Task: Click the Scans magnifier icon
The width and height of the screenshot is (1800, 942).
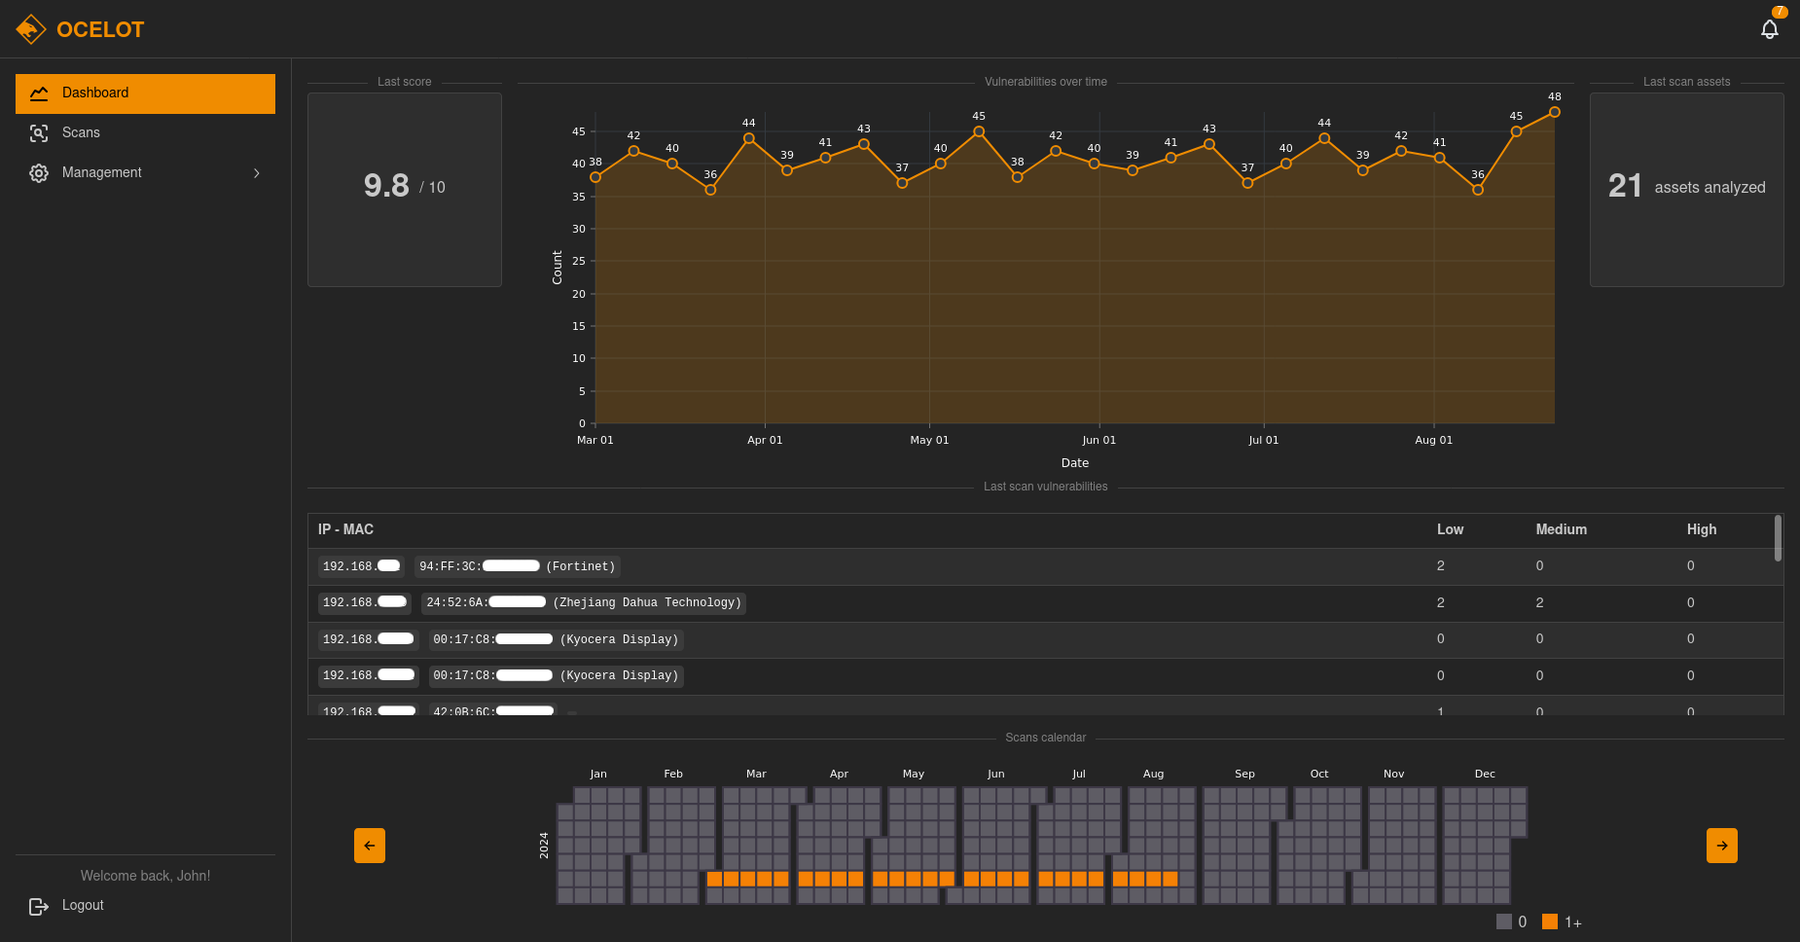Action: pyautogui.click(x=39, y=133)
